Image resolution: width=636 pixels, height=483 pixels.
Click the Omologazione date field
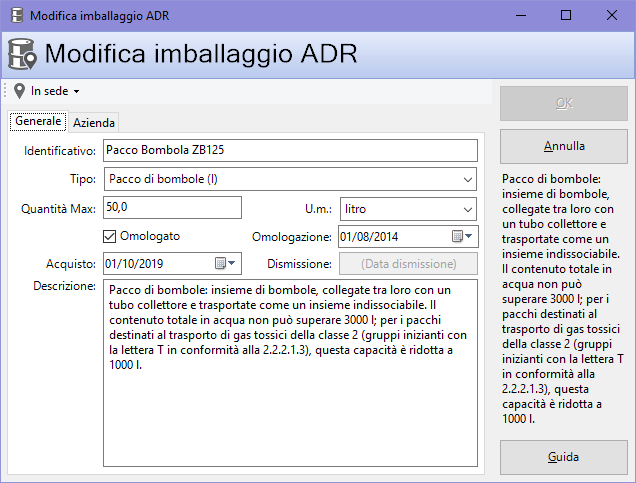[390, 237]
